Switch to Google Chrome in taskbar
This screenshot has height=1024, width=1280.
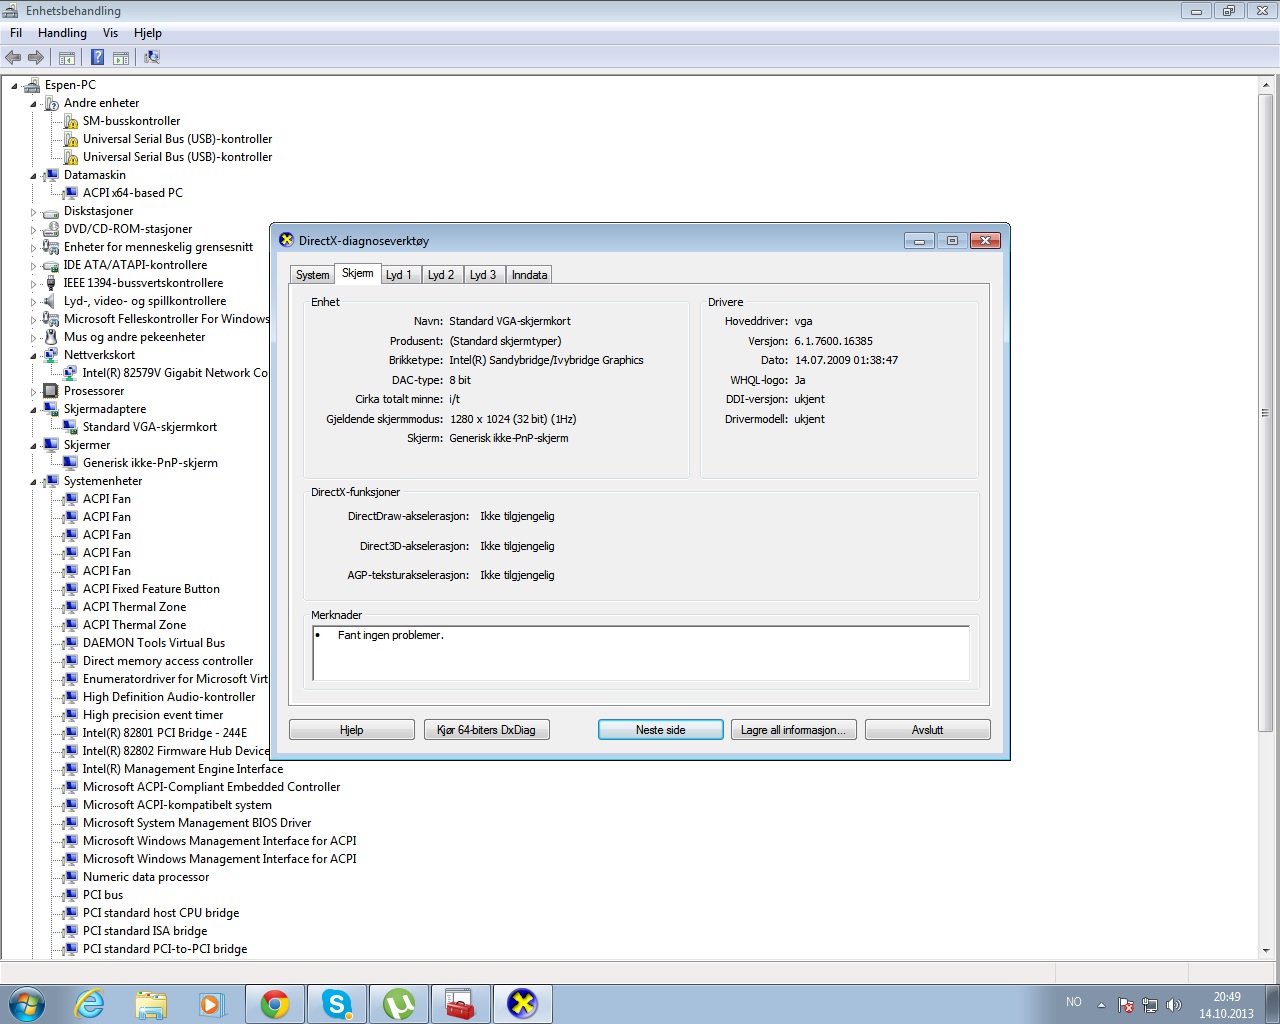tap(275, 1003)
